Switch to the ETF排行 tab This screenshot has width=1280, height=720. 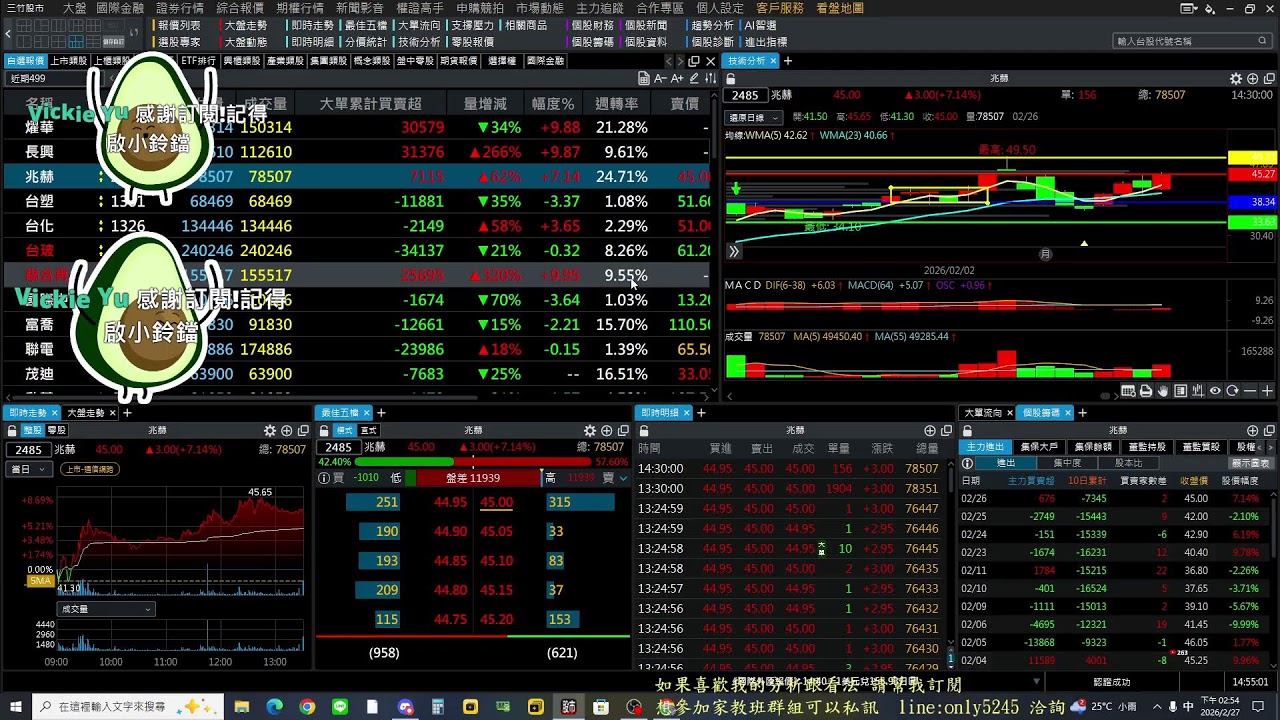coord(198,61)
